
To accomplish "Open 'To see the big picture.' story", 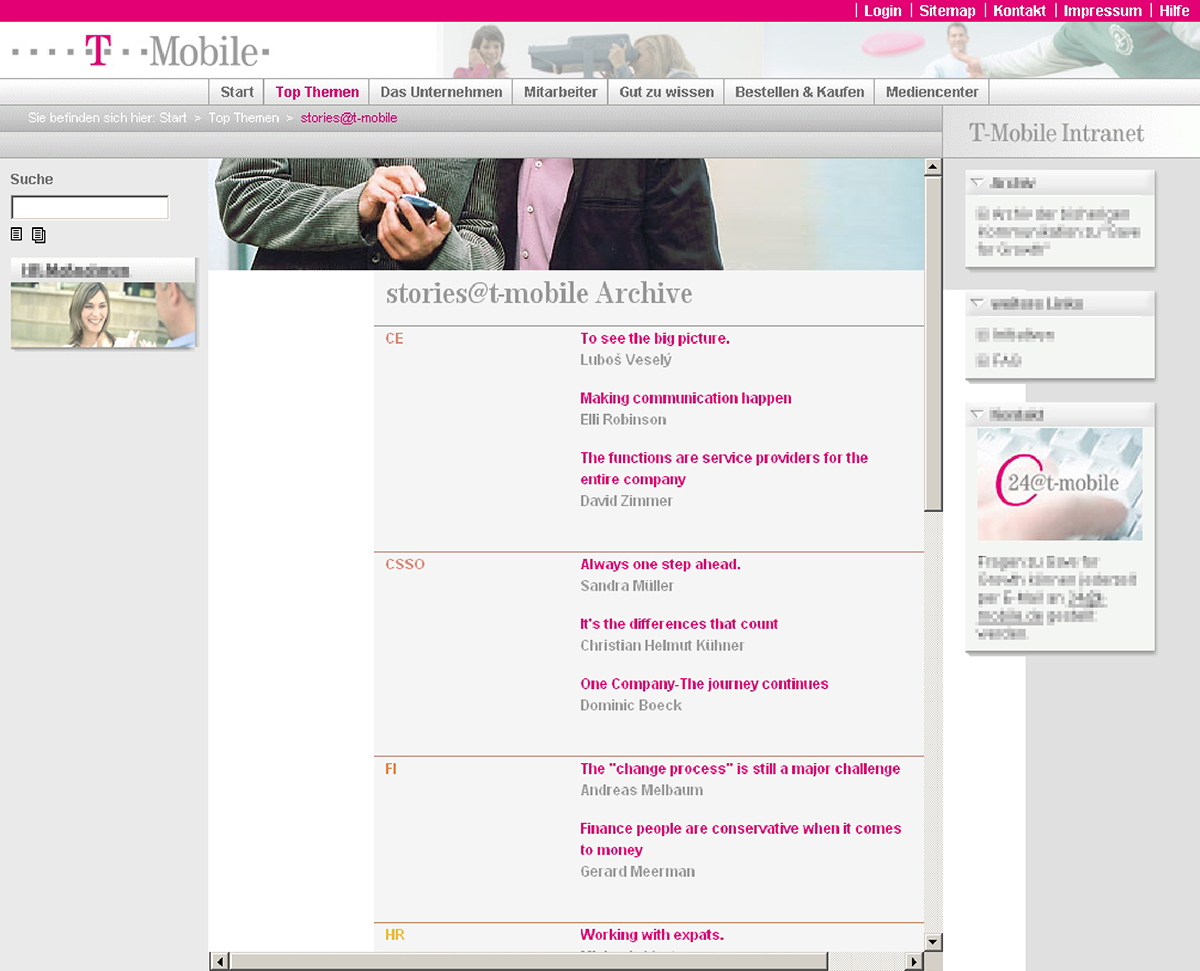I will (654, 338).
